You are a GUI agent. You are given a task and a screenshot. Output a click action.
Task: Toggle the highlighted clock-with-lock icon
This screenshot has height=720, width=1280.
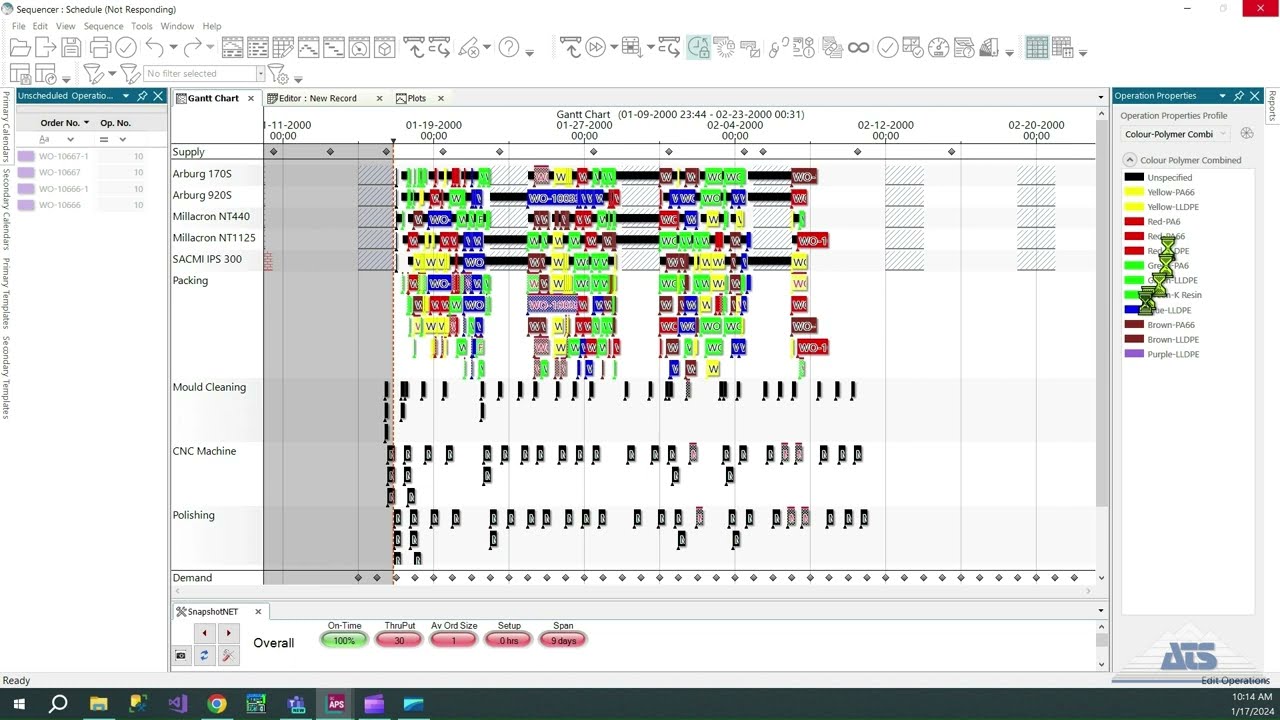(x=698, y=47)
